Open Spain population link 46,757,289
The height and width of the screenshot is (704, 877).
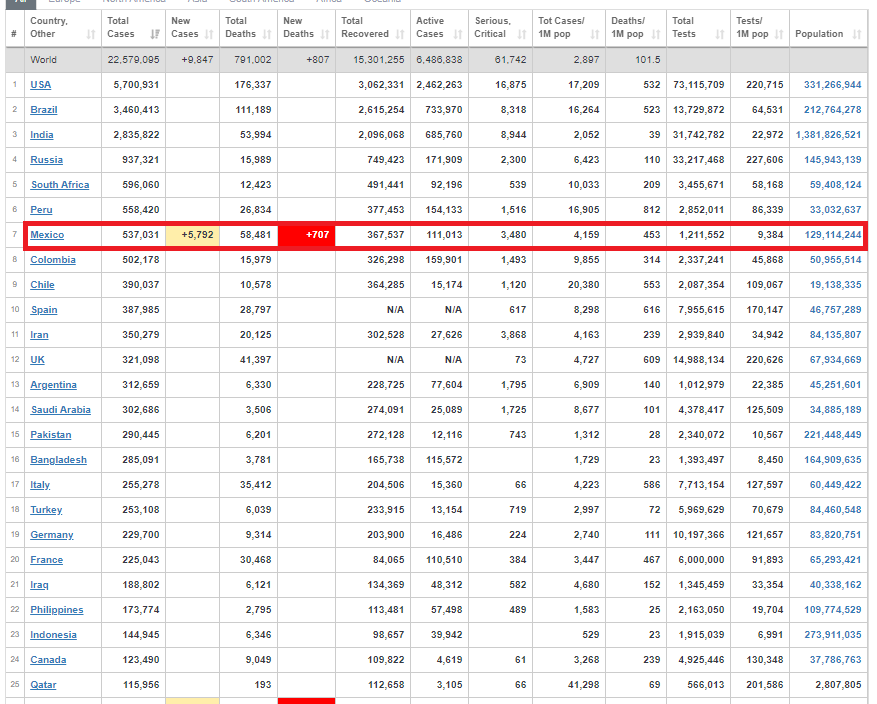pyautogui.click(x=835, y=310)
